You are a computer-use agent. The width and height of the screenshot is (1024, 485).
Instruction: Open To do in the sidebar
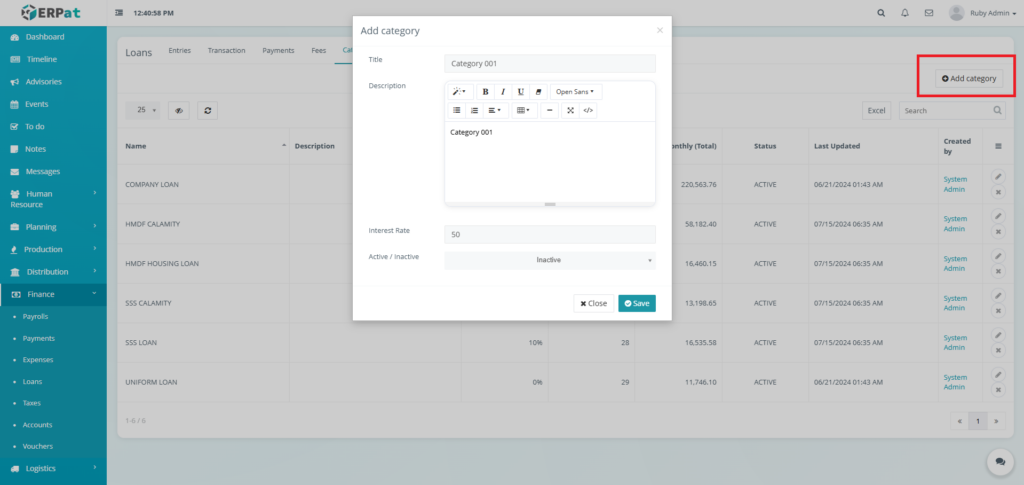(54, 126)
